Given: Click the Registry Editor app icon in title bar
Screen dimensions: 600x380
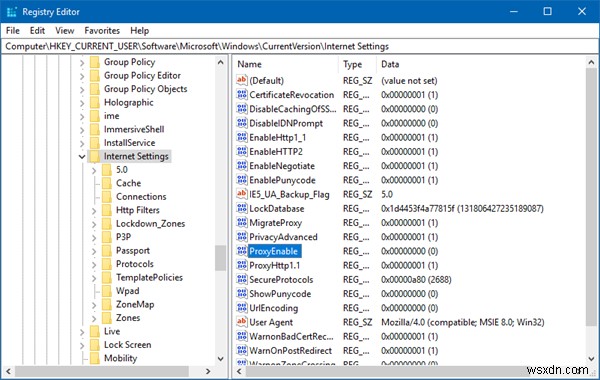Looking at the screenshot, I should coord(11,12).
